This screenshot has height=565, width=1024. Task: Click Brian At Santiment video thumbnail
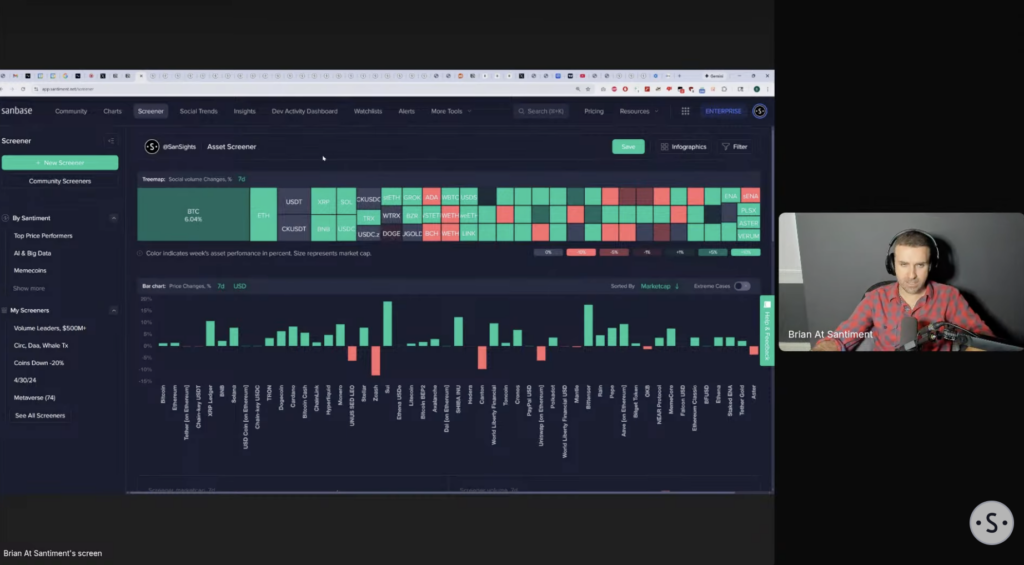tap(901, 282)
